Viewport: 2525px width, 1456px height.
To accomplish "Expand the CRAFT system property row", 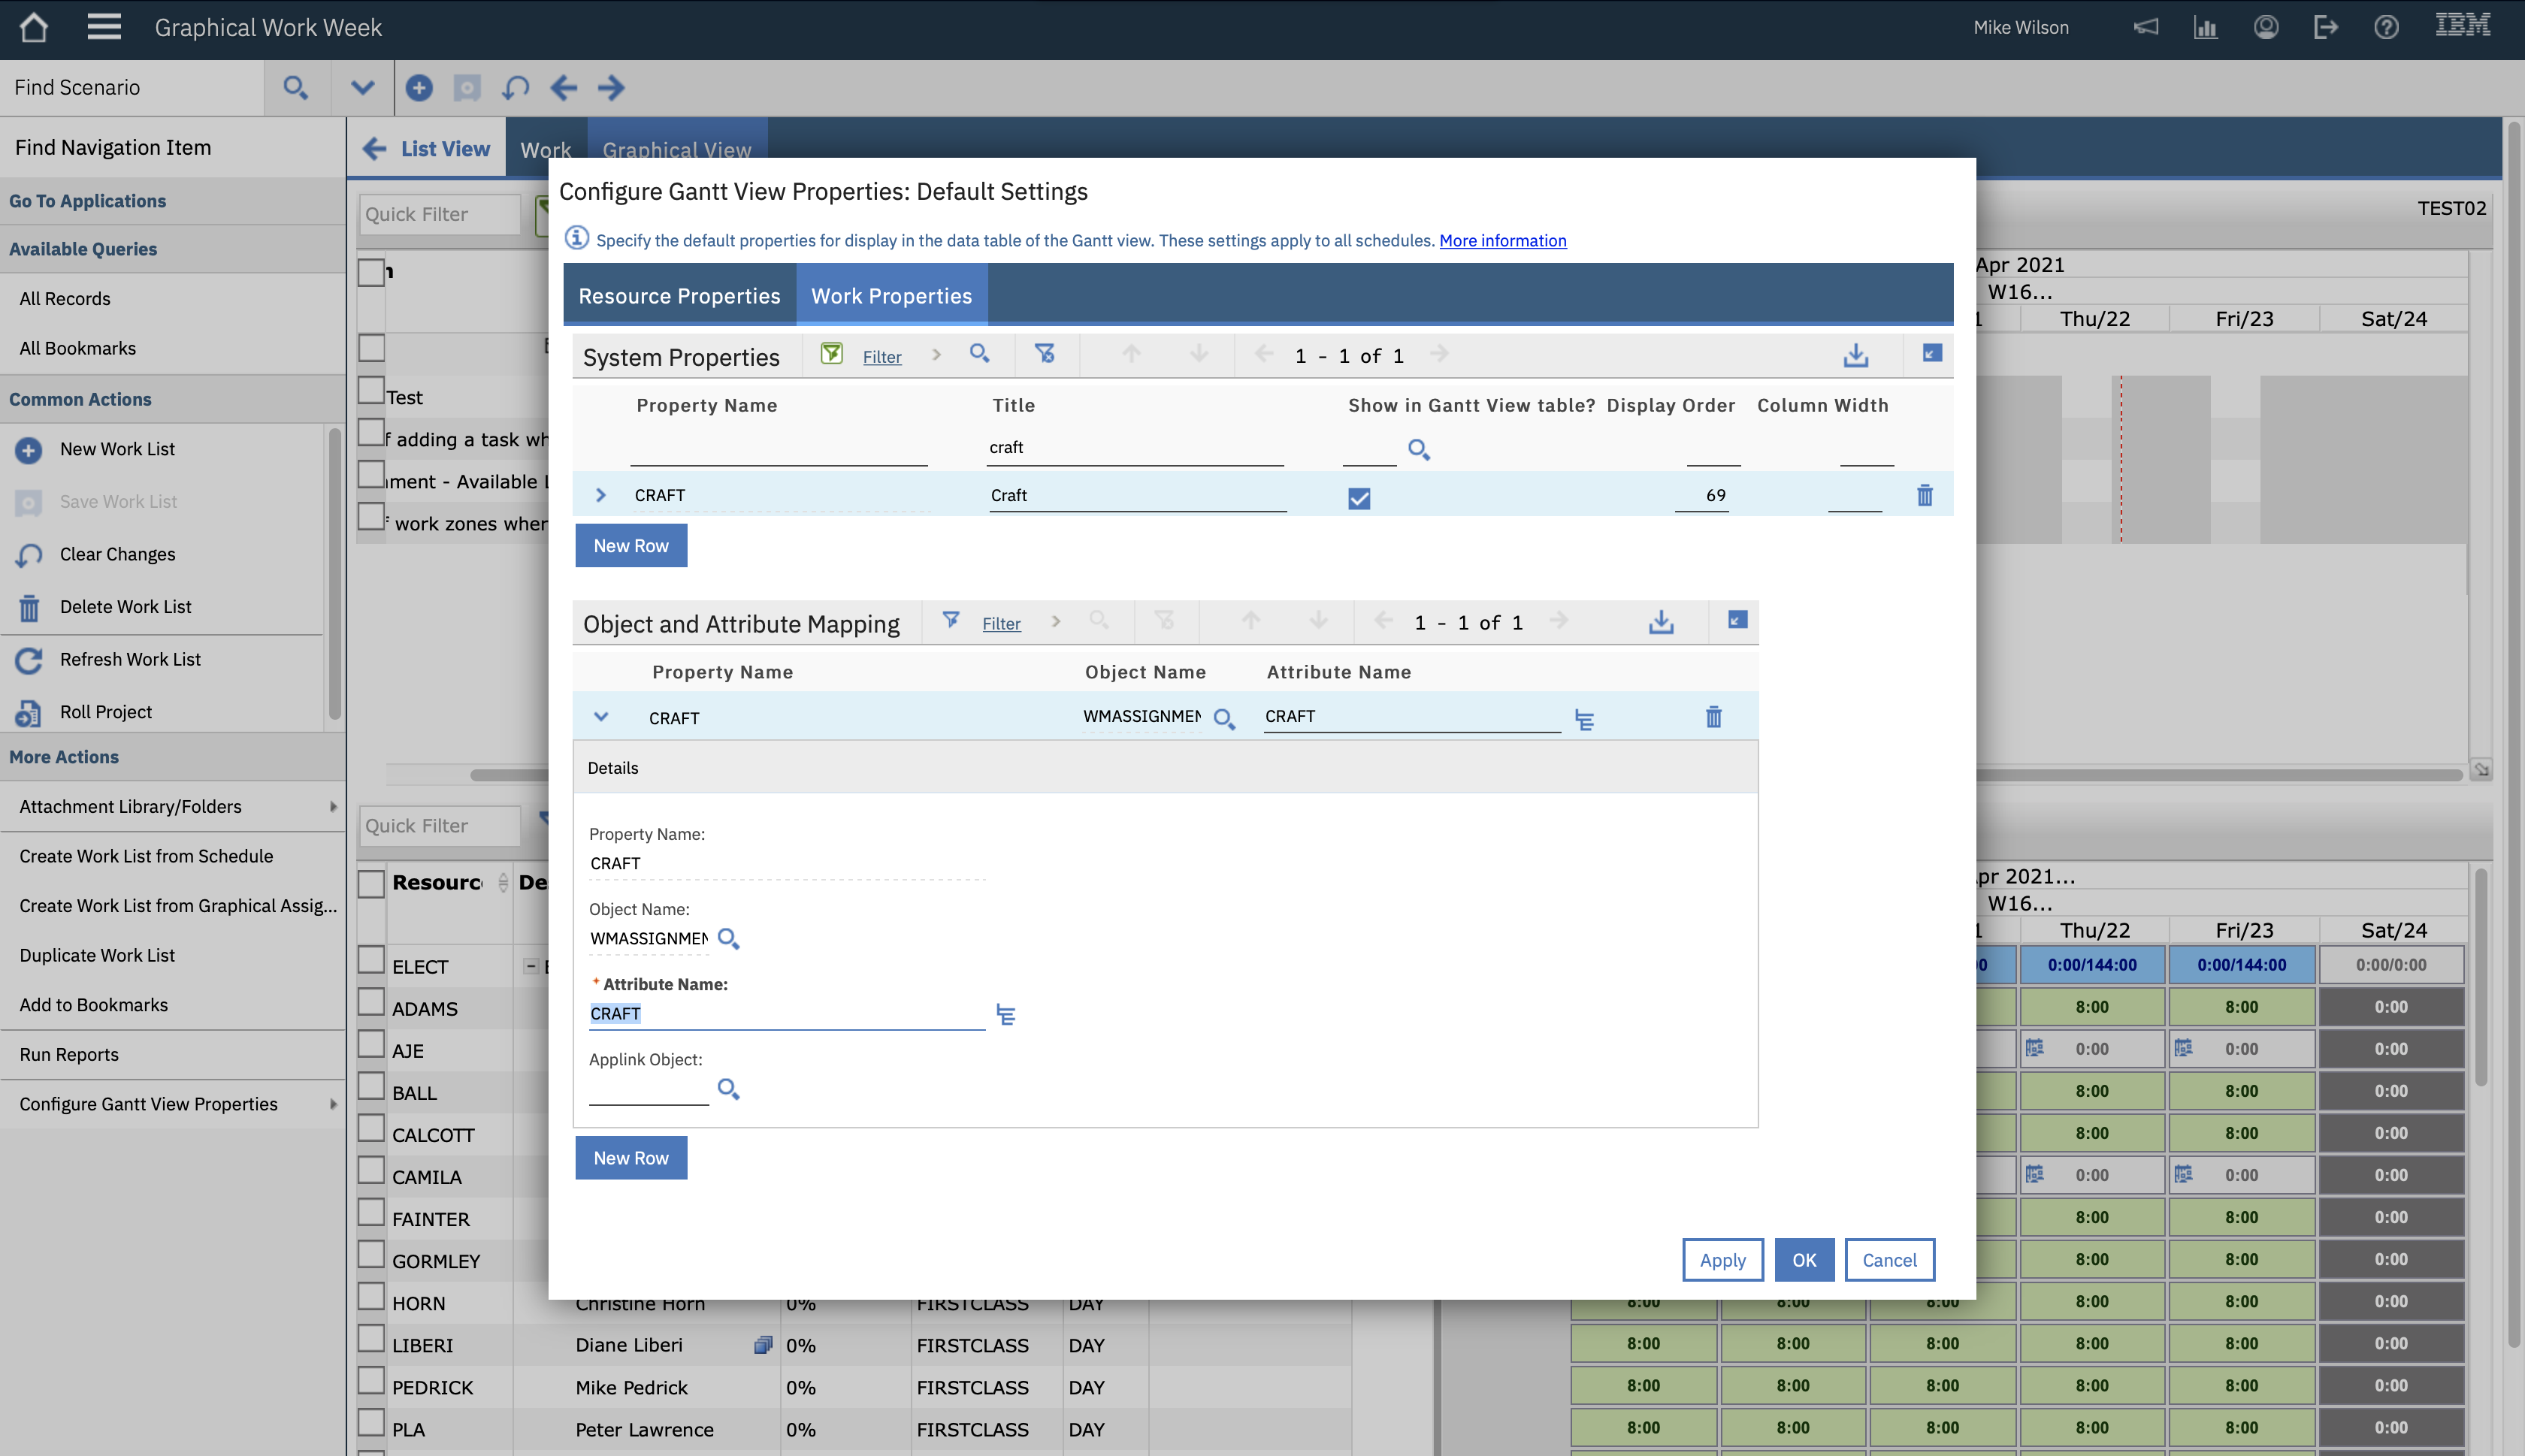I will [x=601, y=495].
